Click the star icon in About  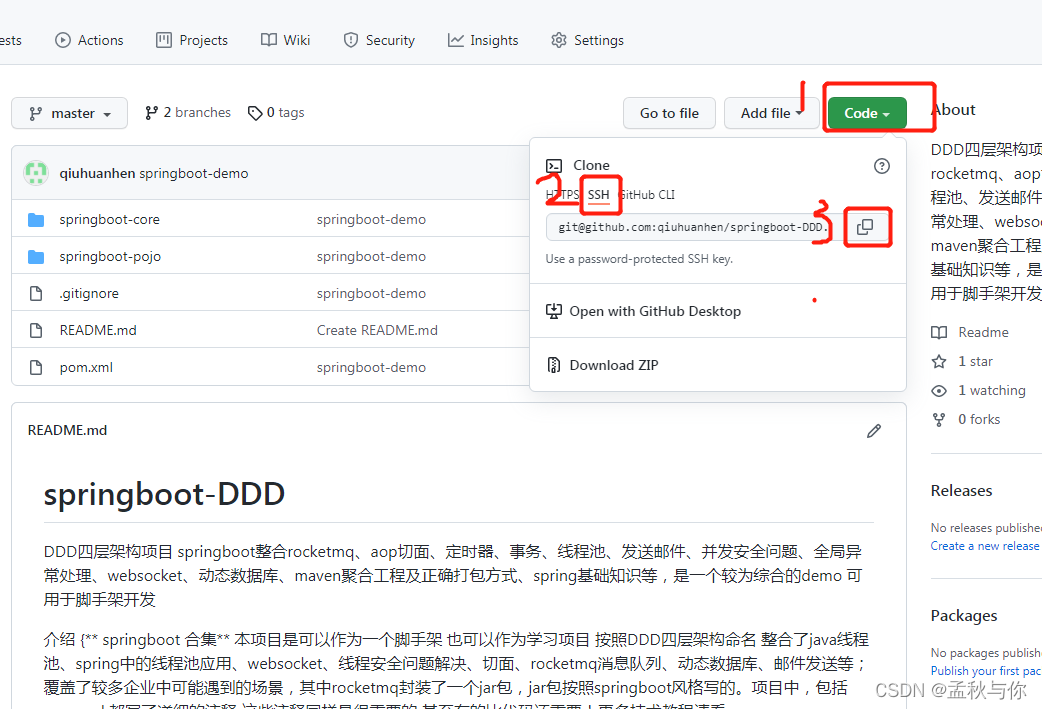coord(939,361)
